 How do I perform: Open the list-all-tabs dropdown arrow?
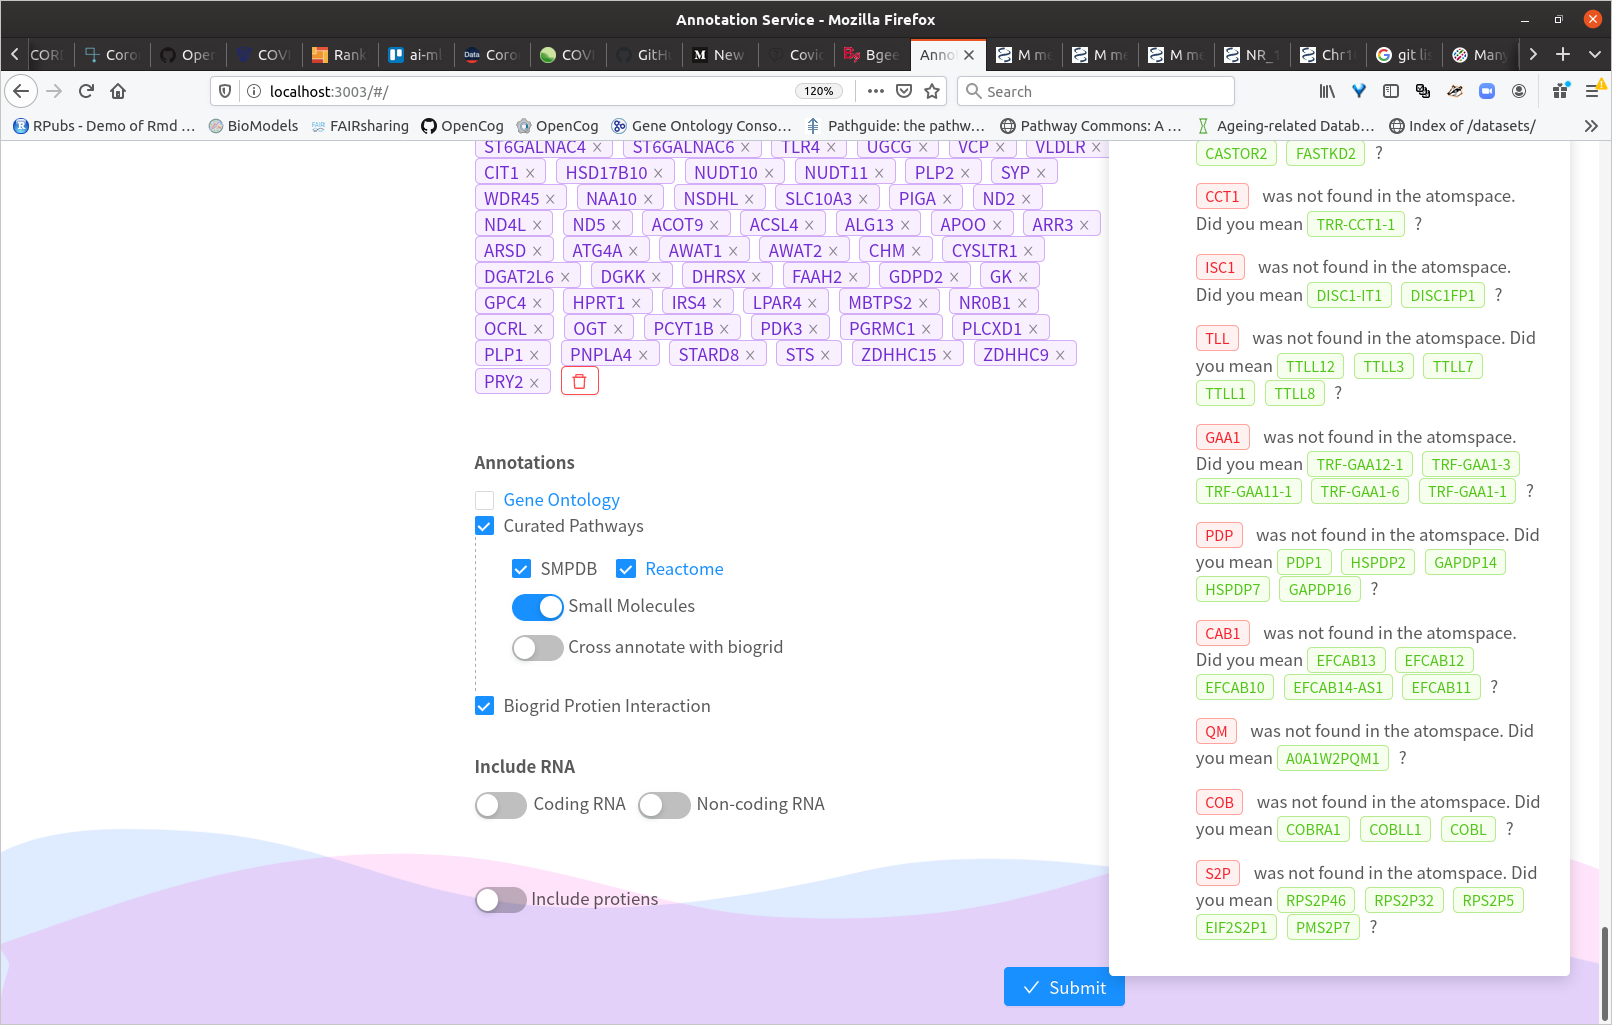1595,55
